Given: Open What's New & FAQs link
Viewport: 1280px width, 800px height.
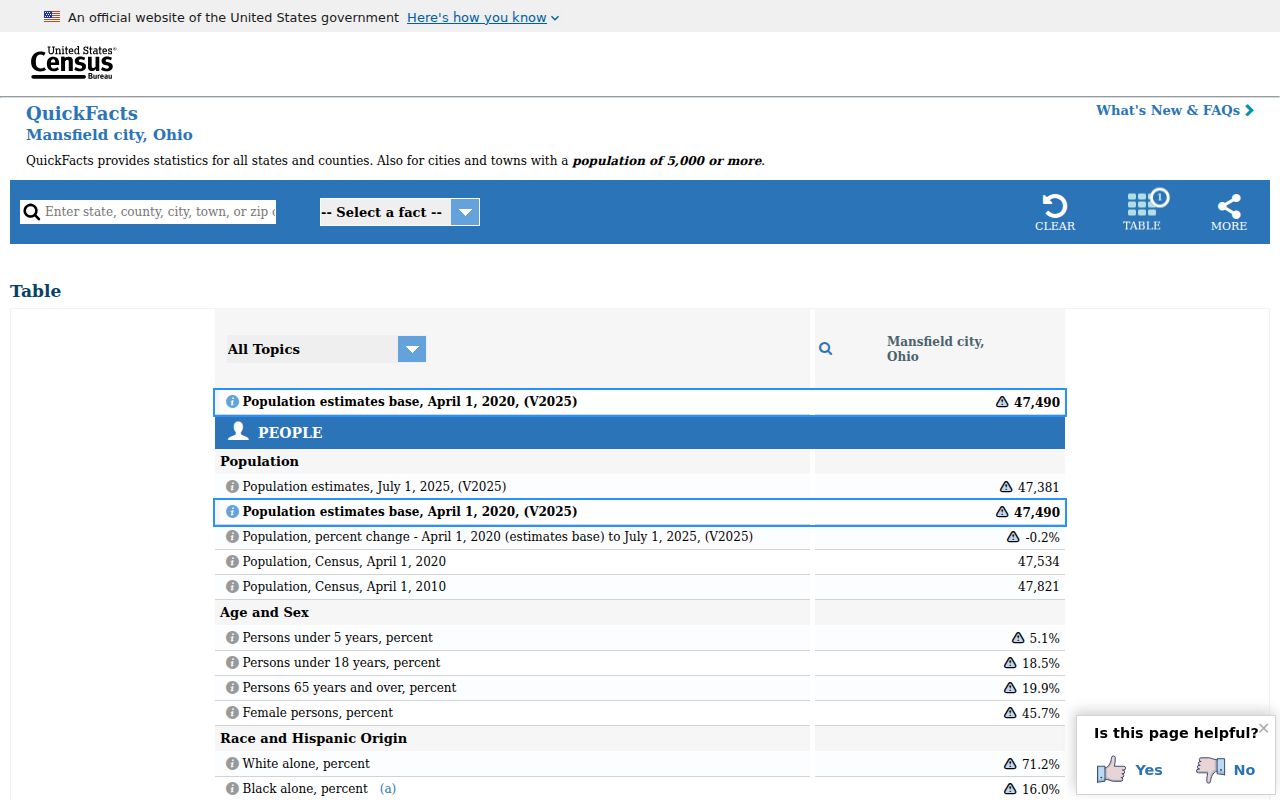Looking at the screenshot, I should pos(1175,110).
